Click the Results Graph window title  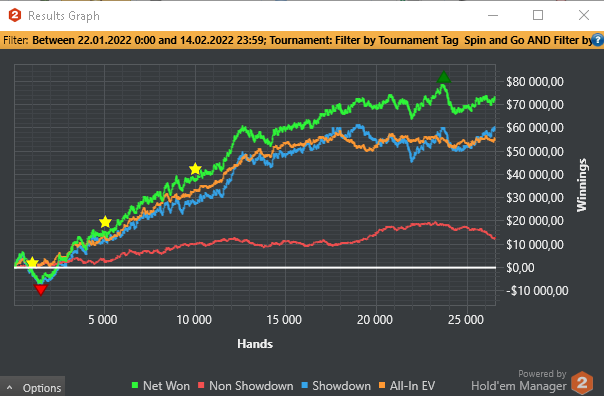coord(64,16)
